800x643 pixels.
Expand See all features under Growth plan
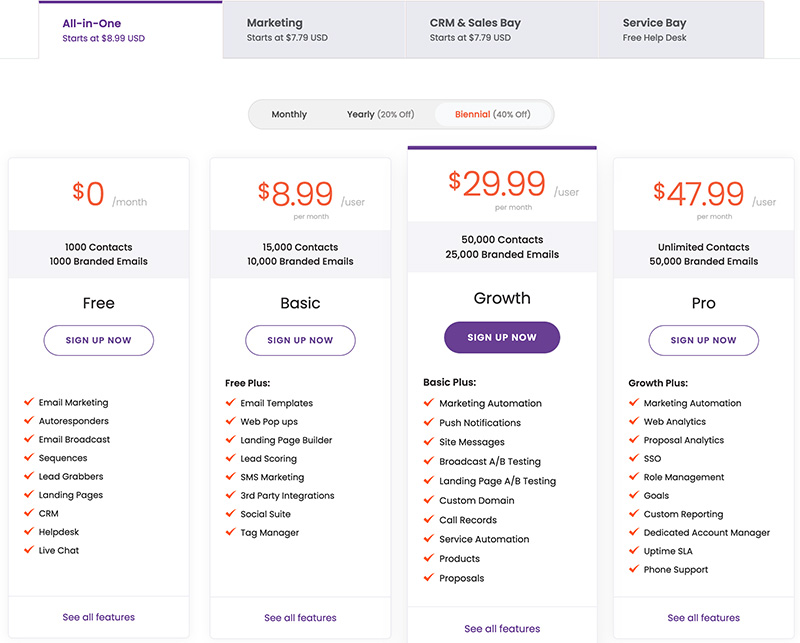click(x=502, y=629)
